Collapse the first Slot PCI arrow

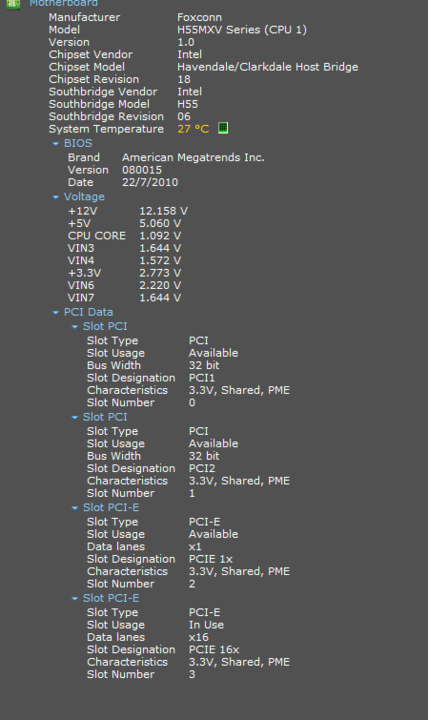[x=74, y=327]
